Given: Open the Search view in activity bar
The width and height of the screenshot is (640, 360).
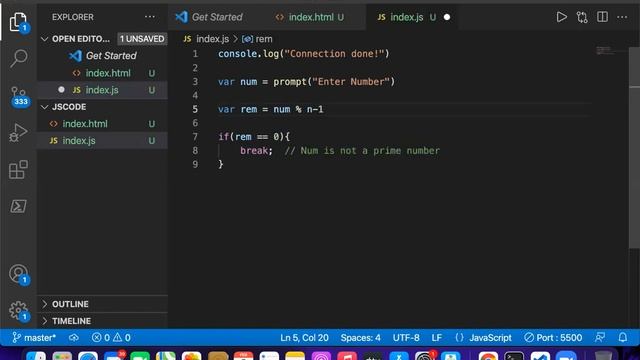Looking at the screenshot, I should pos(18,58).
